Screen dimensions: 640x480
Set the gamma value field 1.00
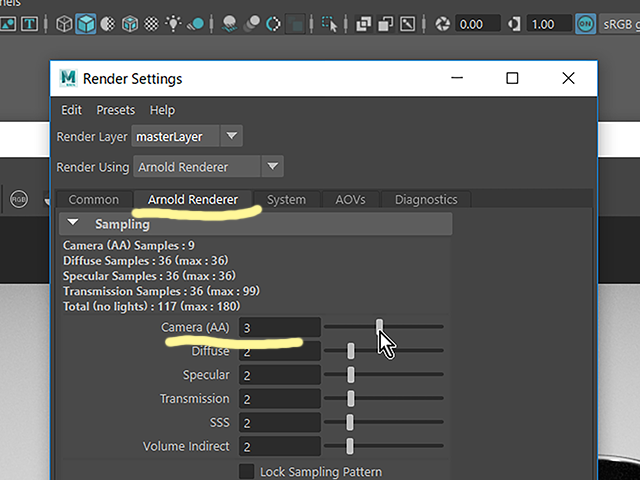(x=549, y=24)
